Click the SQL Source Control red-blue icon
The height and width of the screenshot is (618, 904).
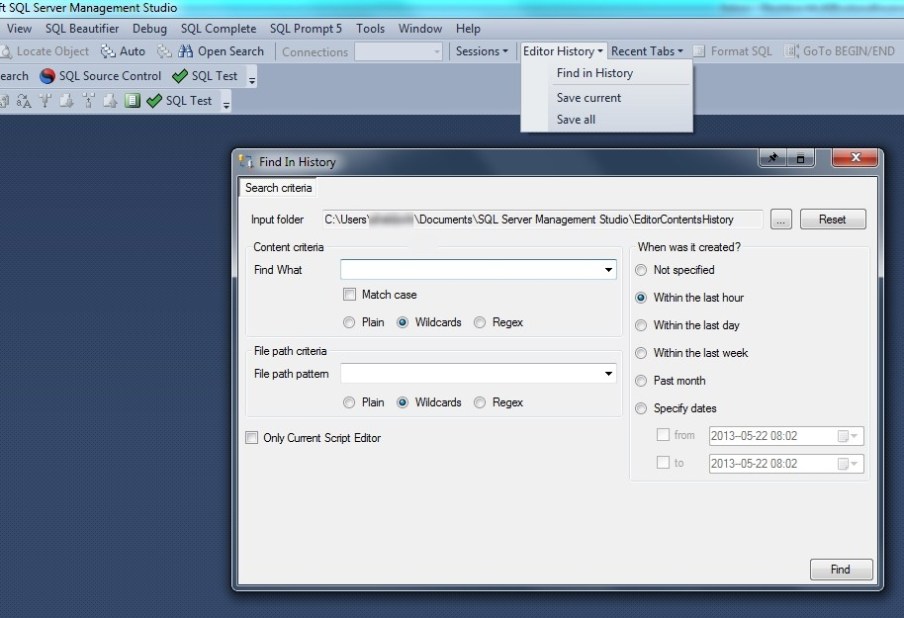pos(47,76)
